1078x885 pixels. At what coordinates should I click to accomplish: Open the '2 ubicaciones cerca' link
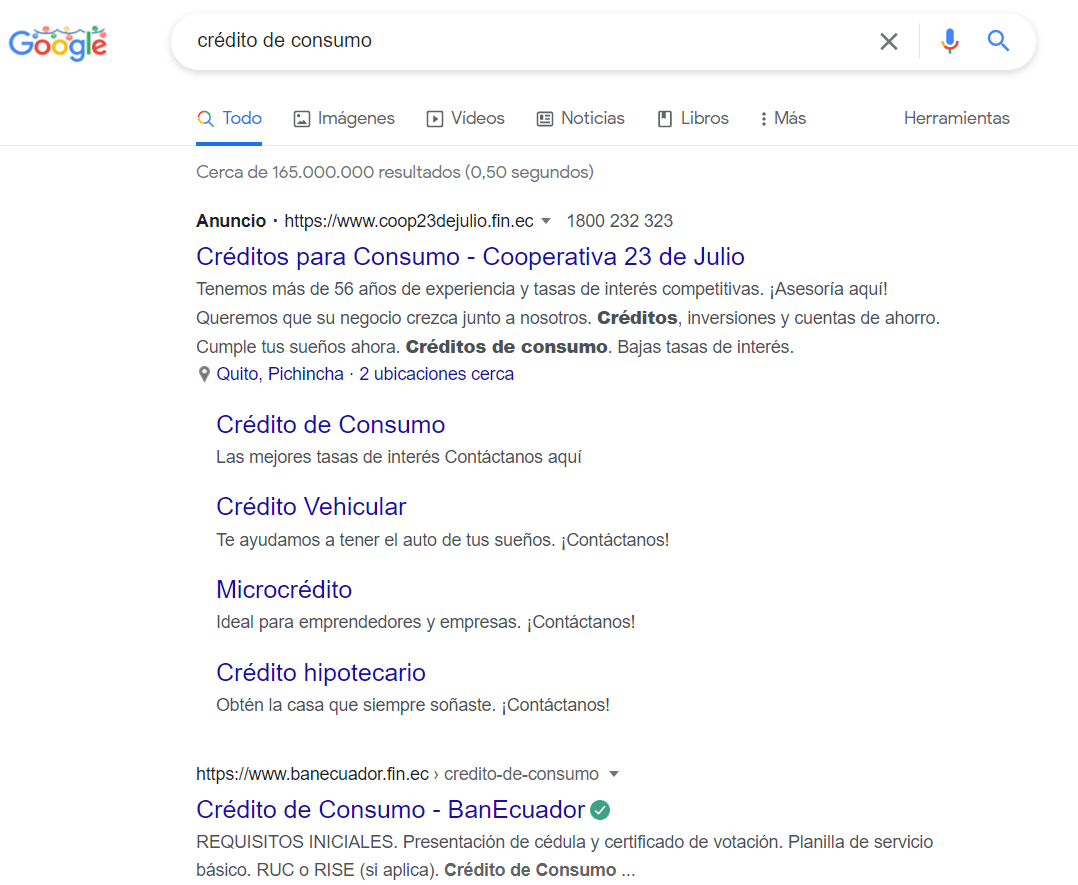pos(437,374)
